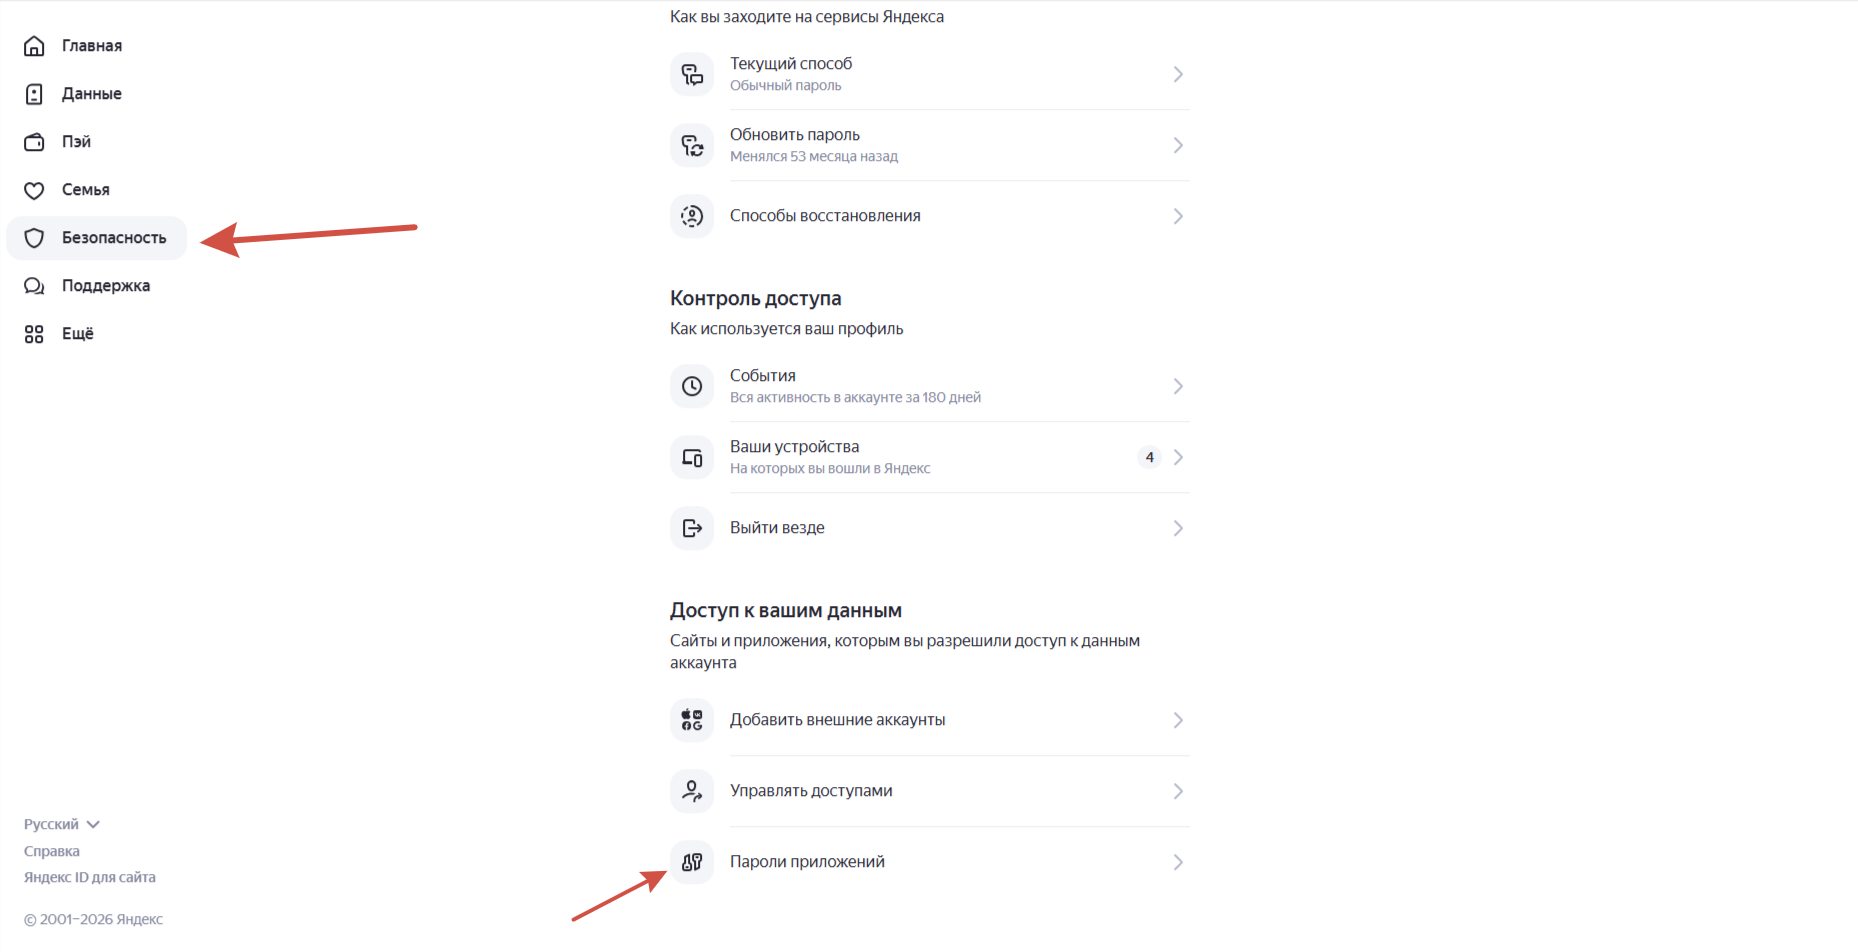Screen dimensions: 1858x952
Task: Click the app passwords icon beside Пароли приложений
Action: (692, 862)
